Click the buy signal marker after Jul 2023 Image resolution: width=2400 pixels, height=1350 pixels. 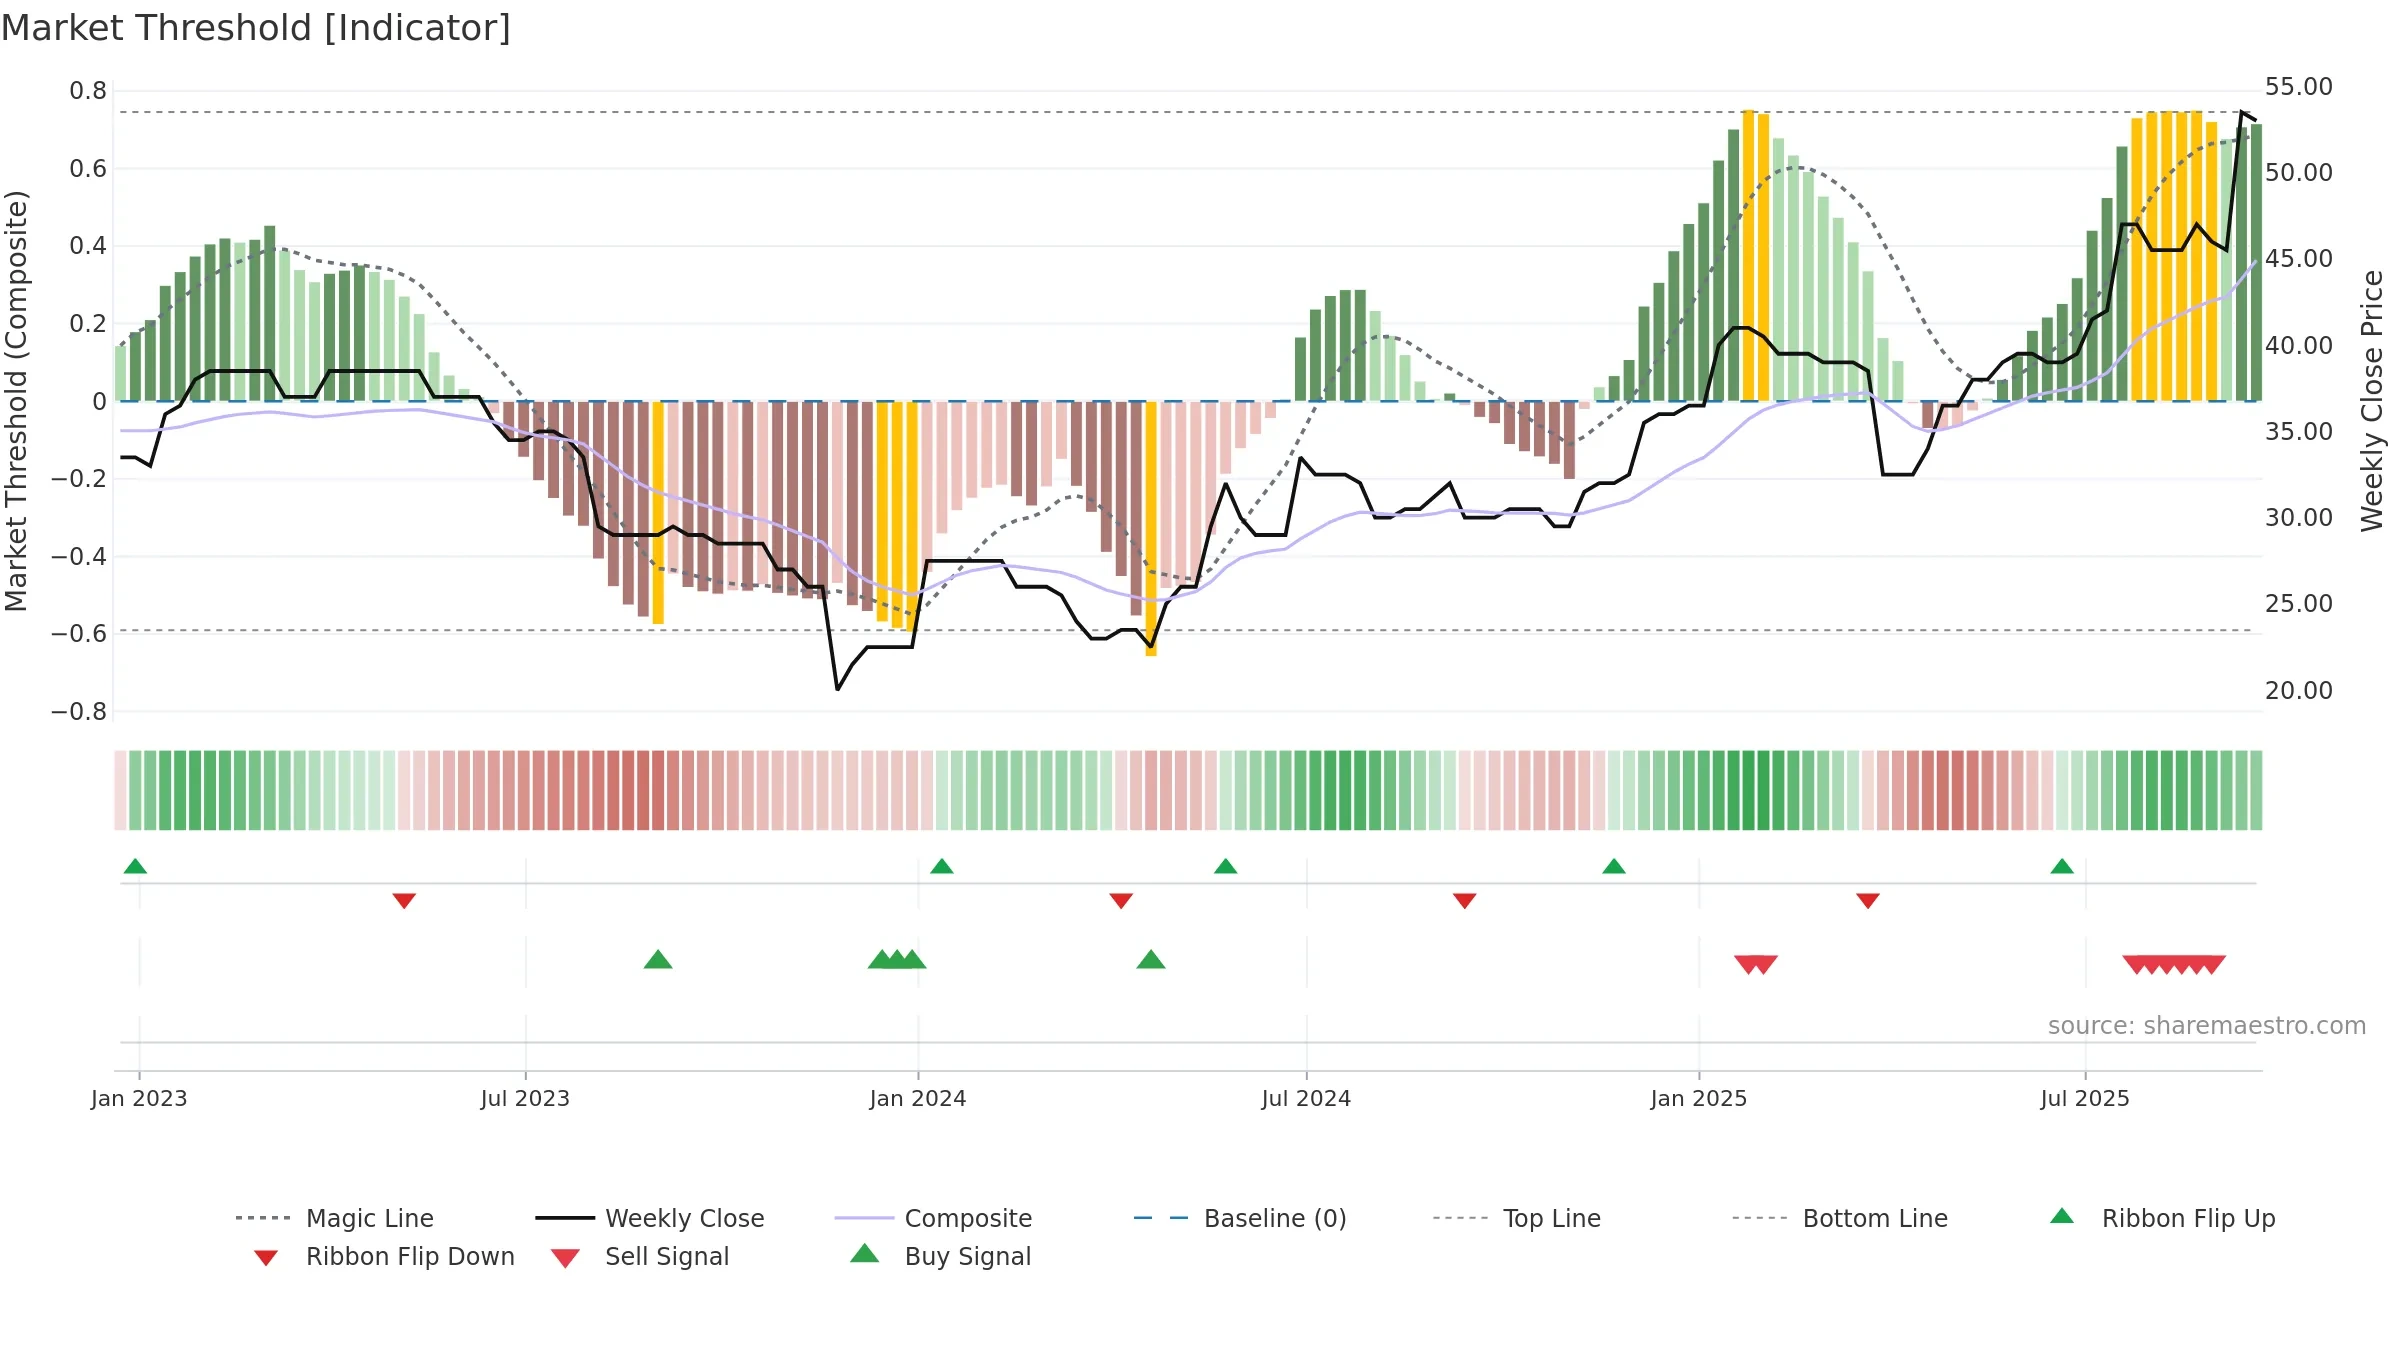tap(658, 959)
